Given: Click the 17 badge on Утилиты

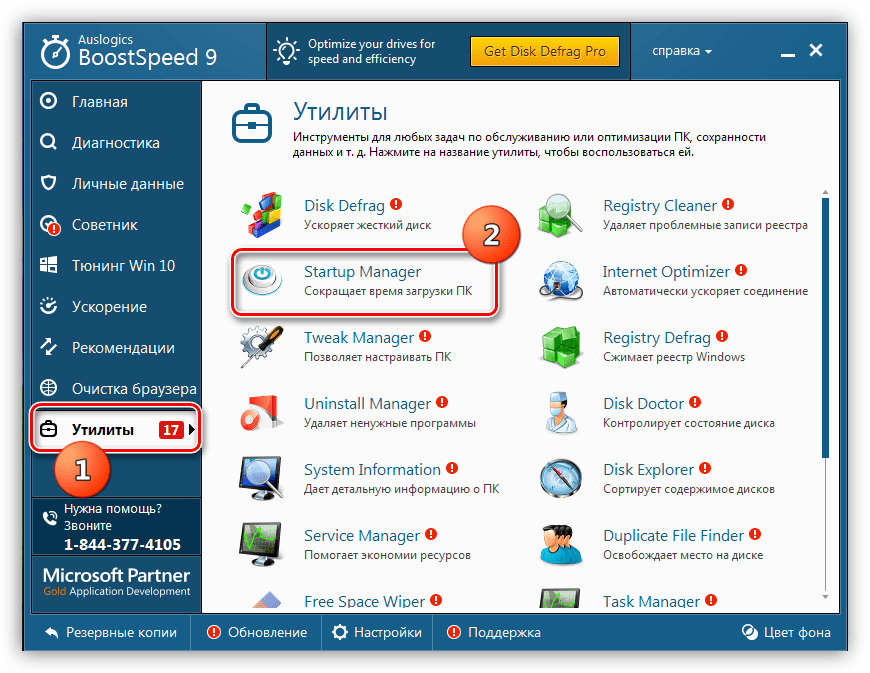Looking at the screenshot, I should [171, 429].
